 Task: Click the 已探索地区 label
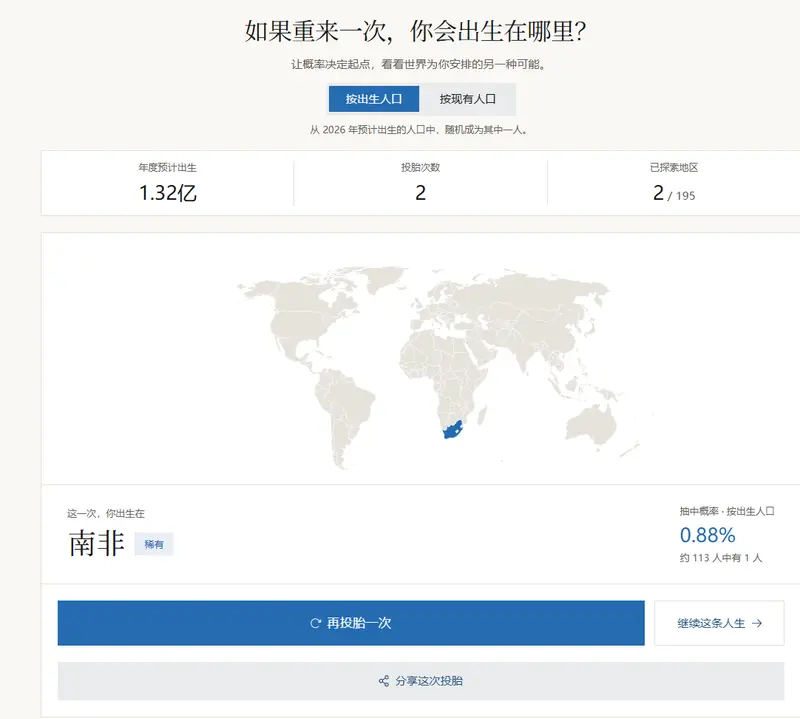point(674,167)
